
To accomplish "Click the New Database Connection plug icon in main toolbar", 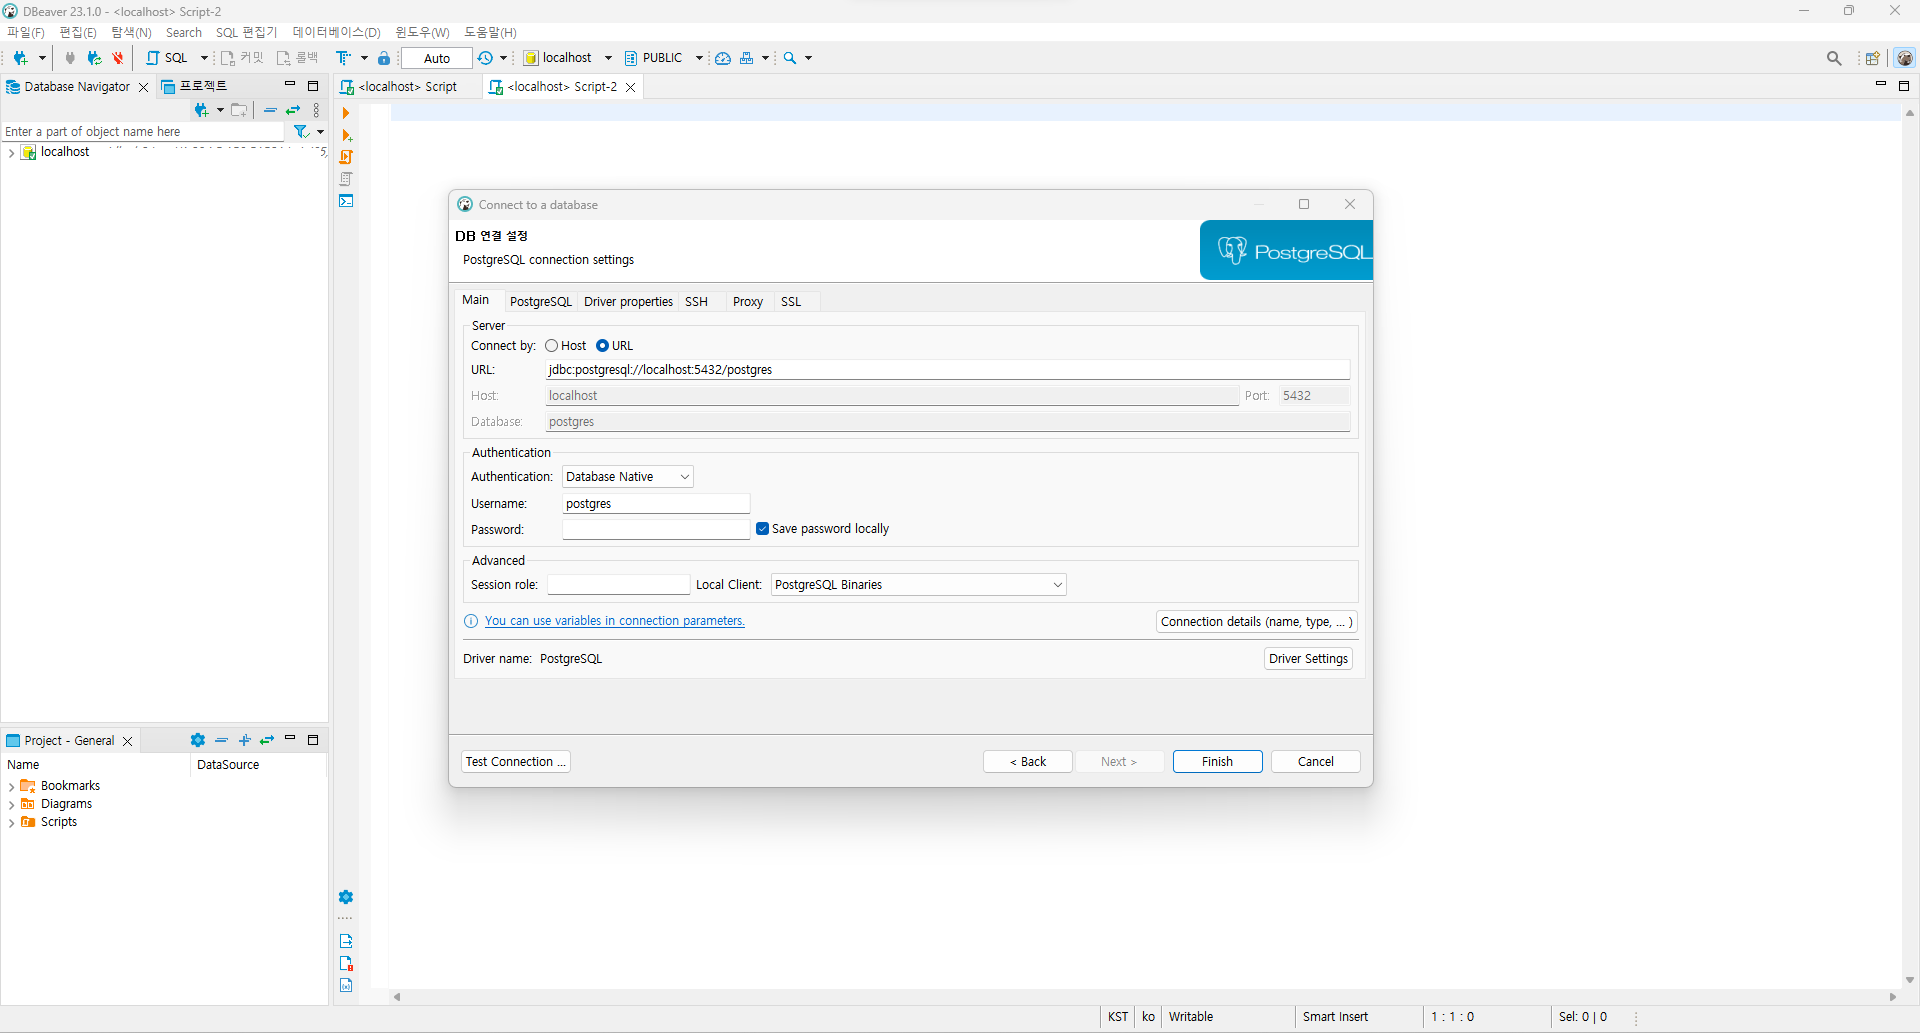I will pos(20,58).
